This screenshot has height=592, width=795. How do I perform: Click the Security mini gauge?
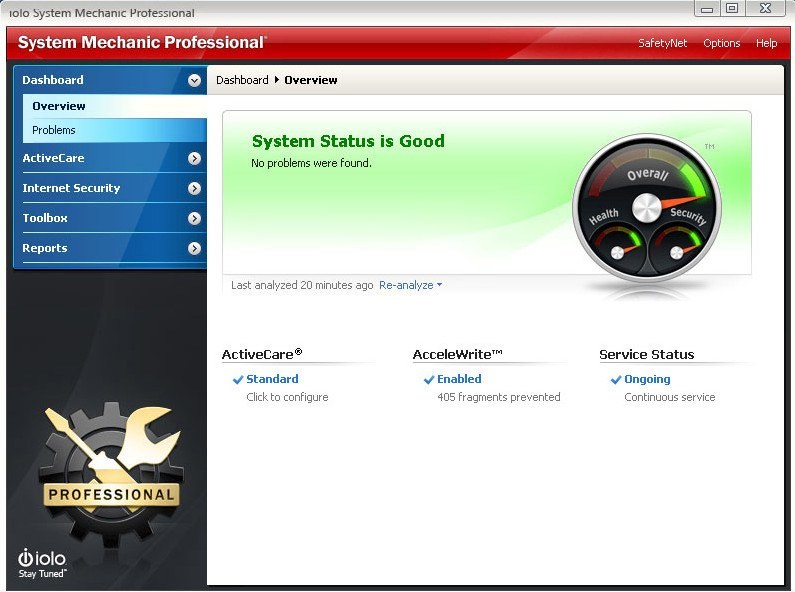pyautogui.click(x=677, y=248)
